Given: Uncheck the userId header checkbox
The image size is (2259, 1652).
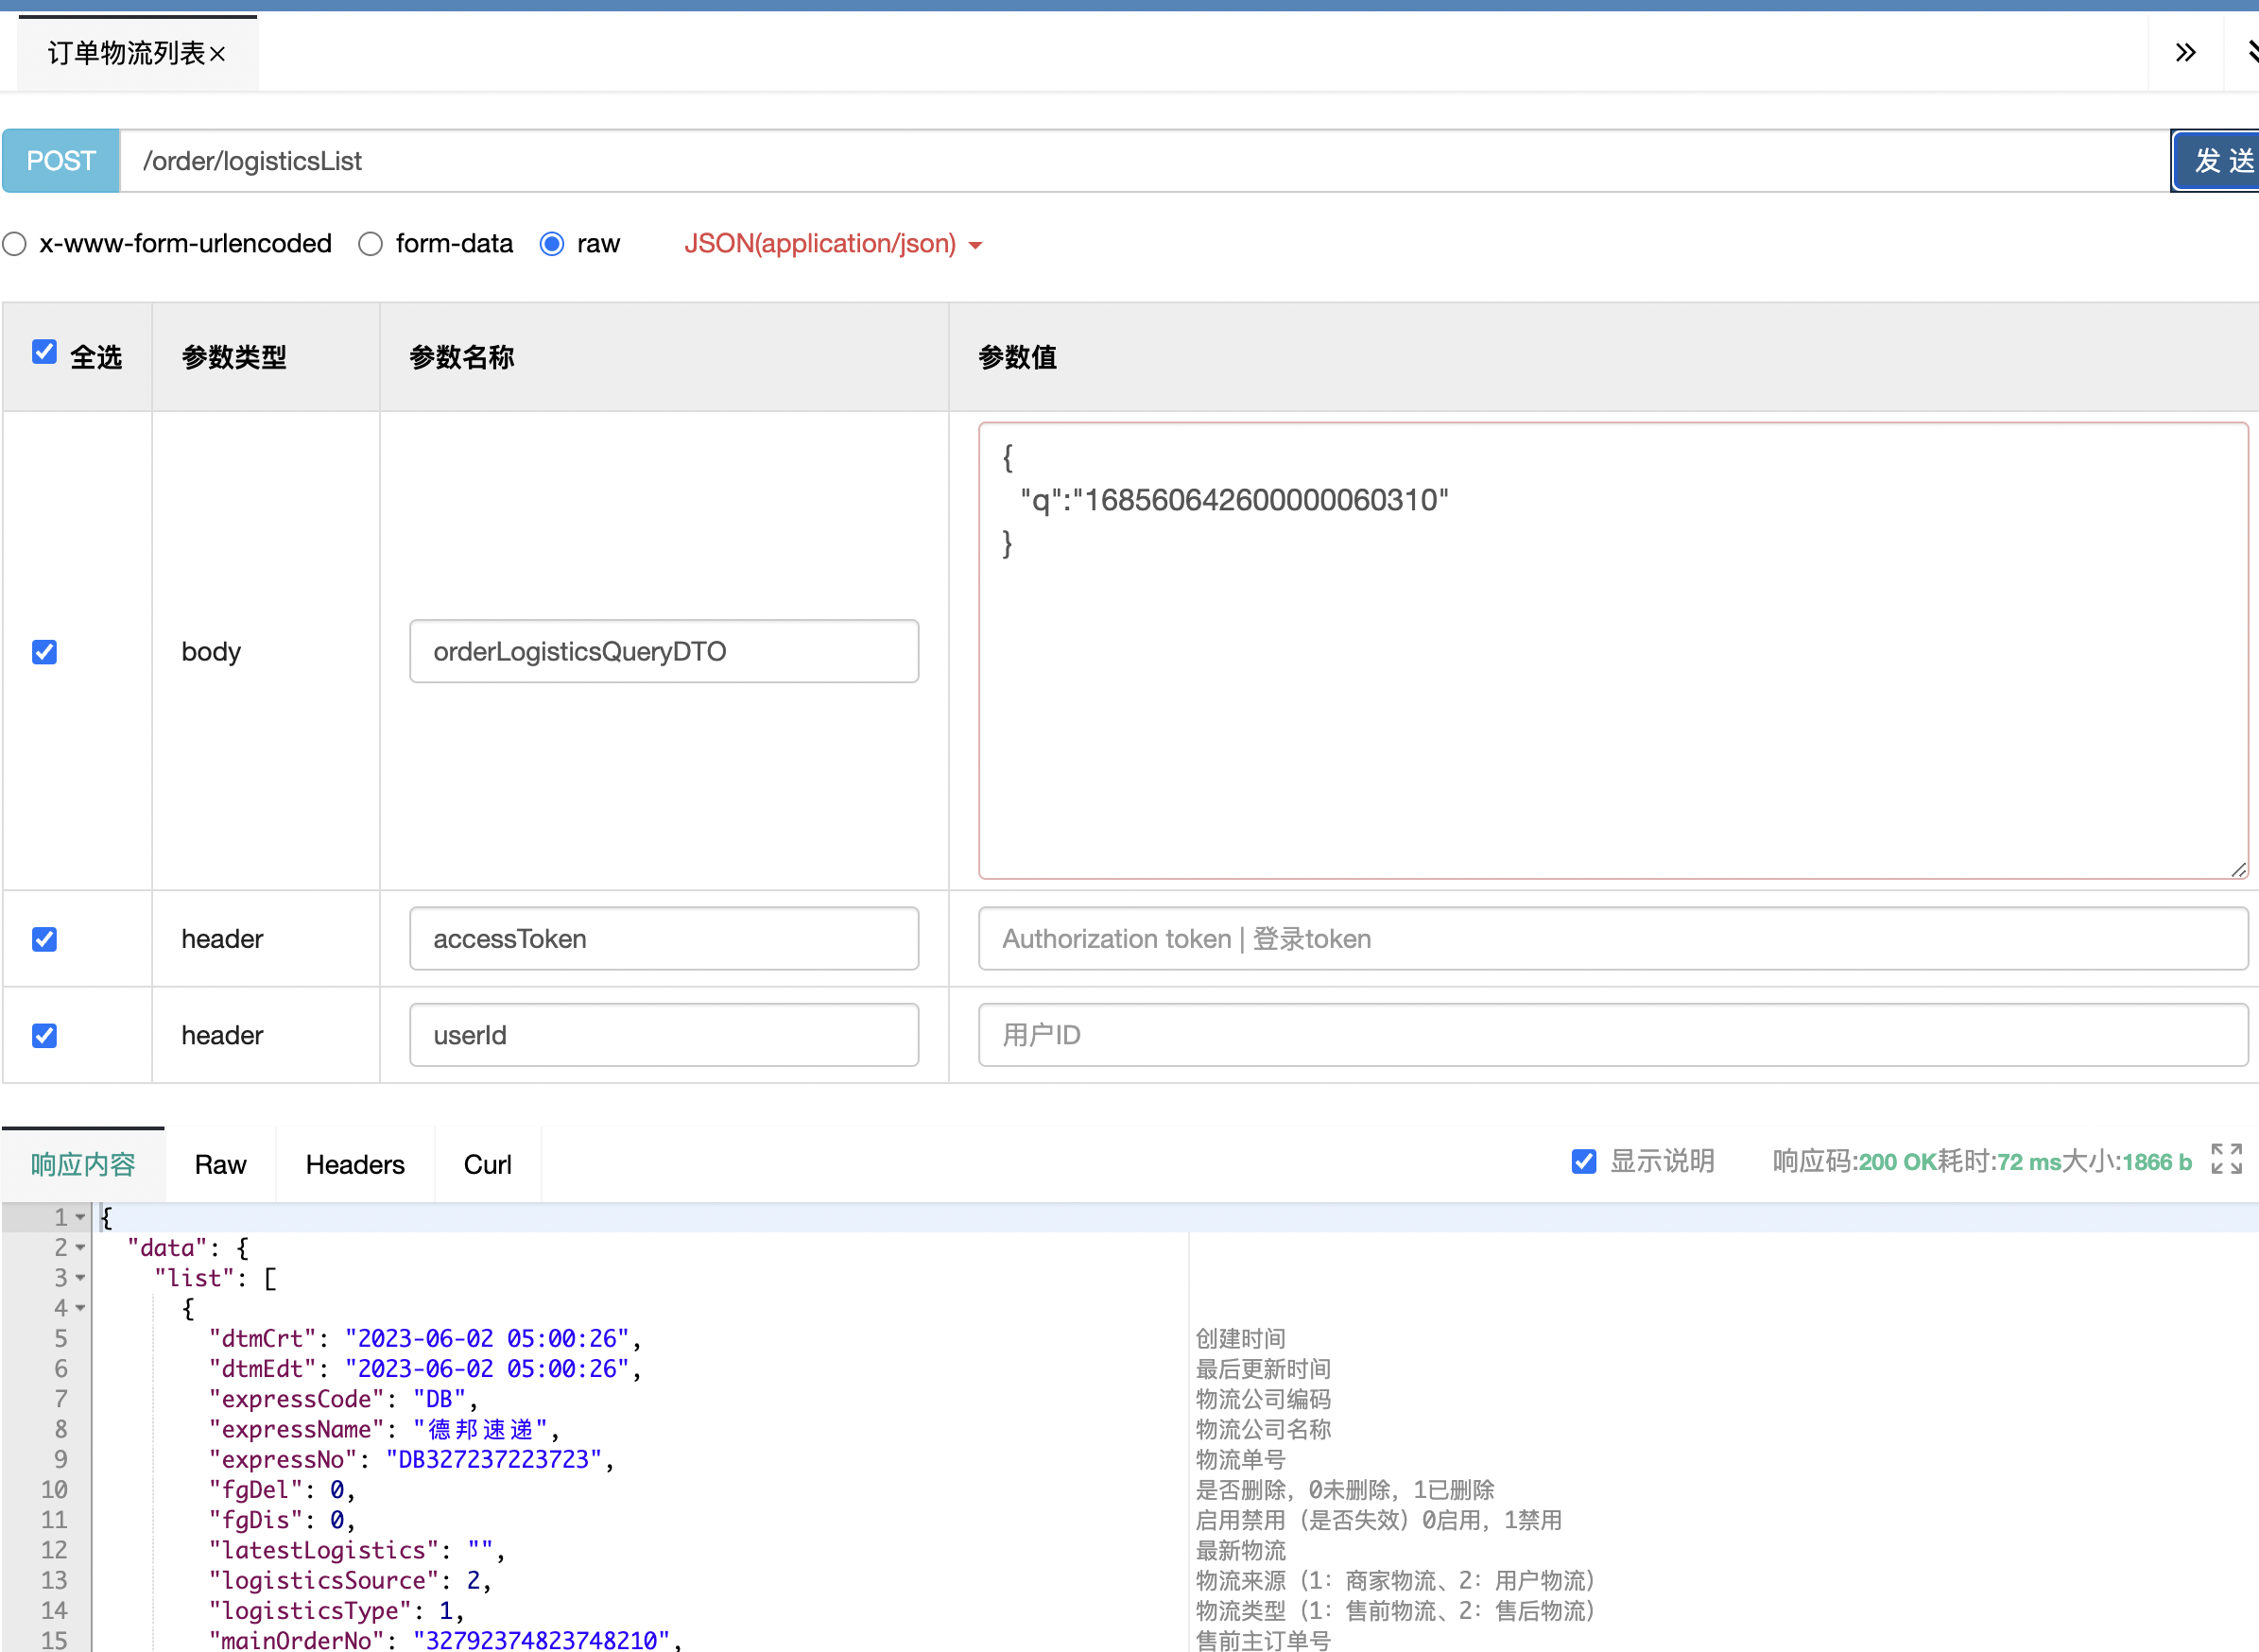Looking at the screenshot, I should (x=44, y=1035).
